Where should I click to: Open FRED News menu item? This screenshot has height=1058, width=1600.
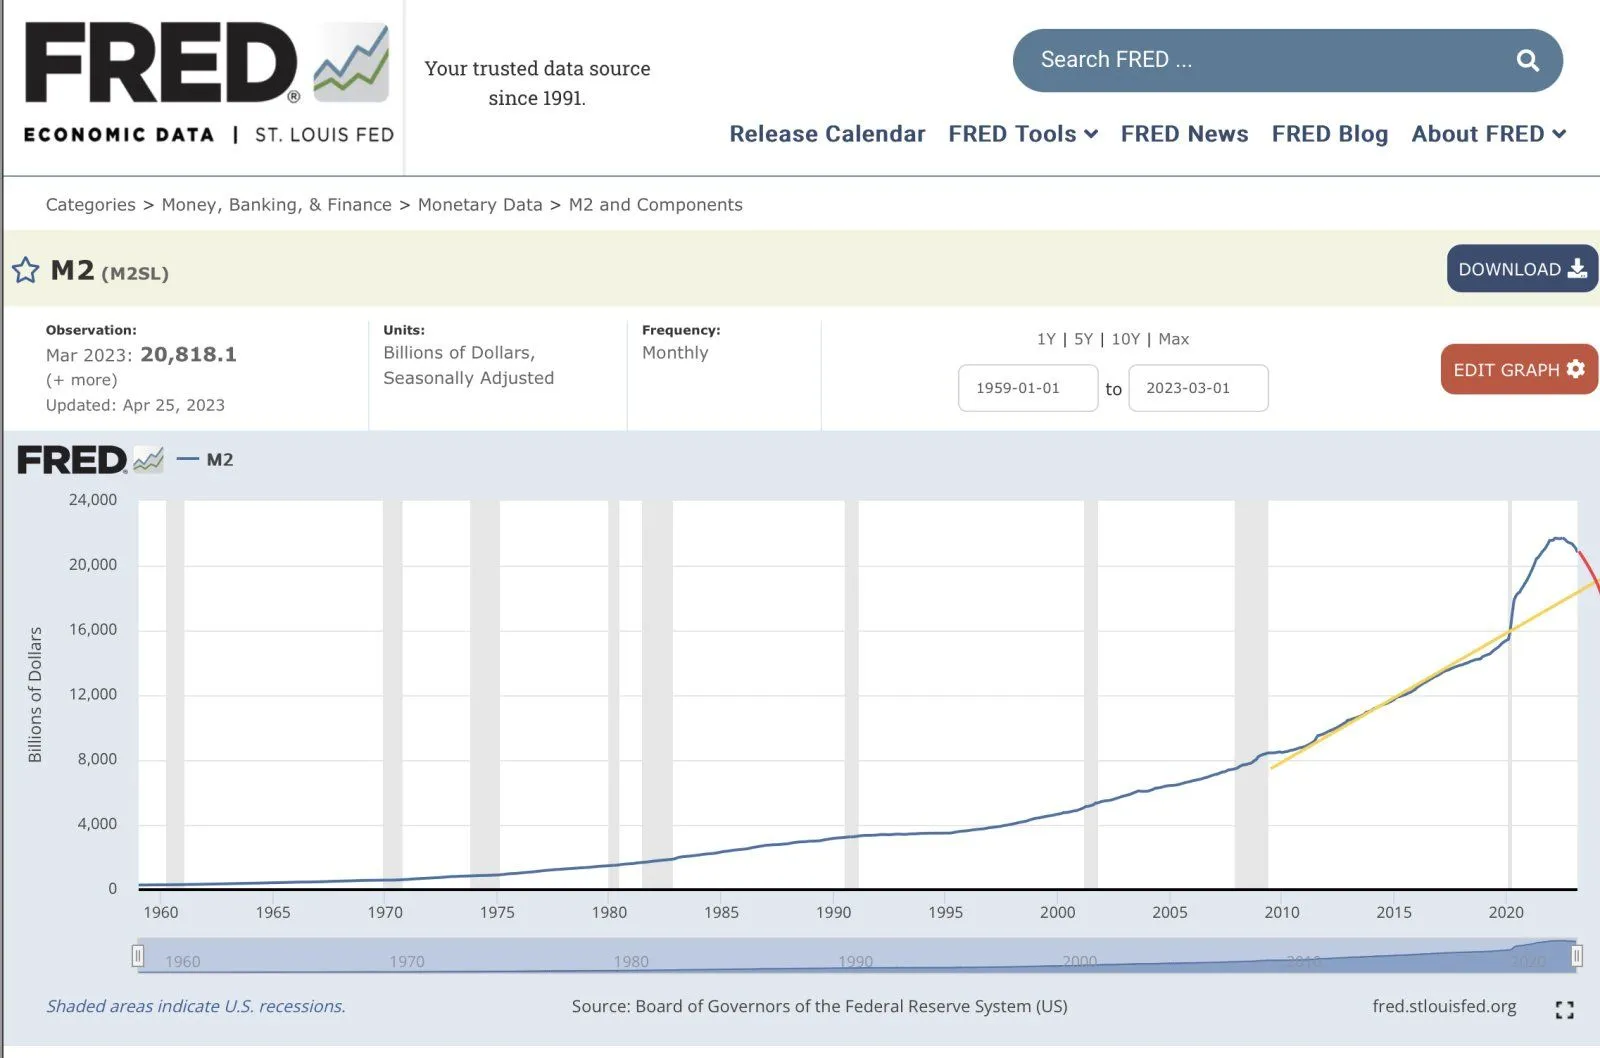[1184, 134]
